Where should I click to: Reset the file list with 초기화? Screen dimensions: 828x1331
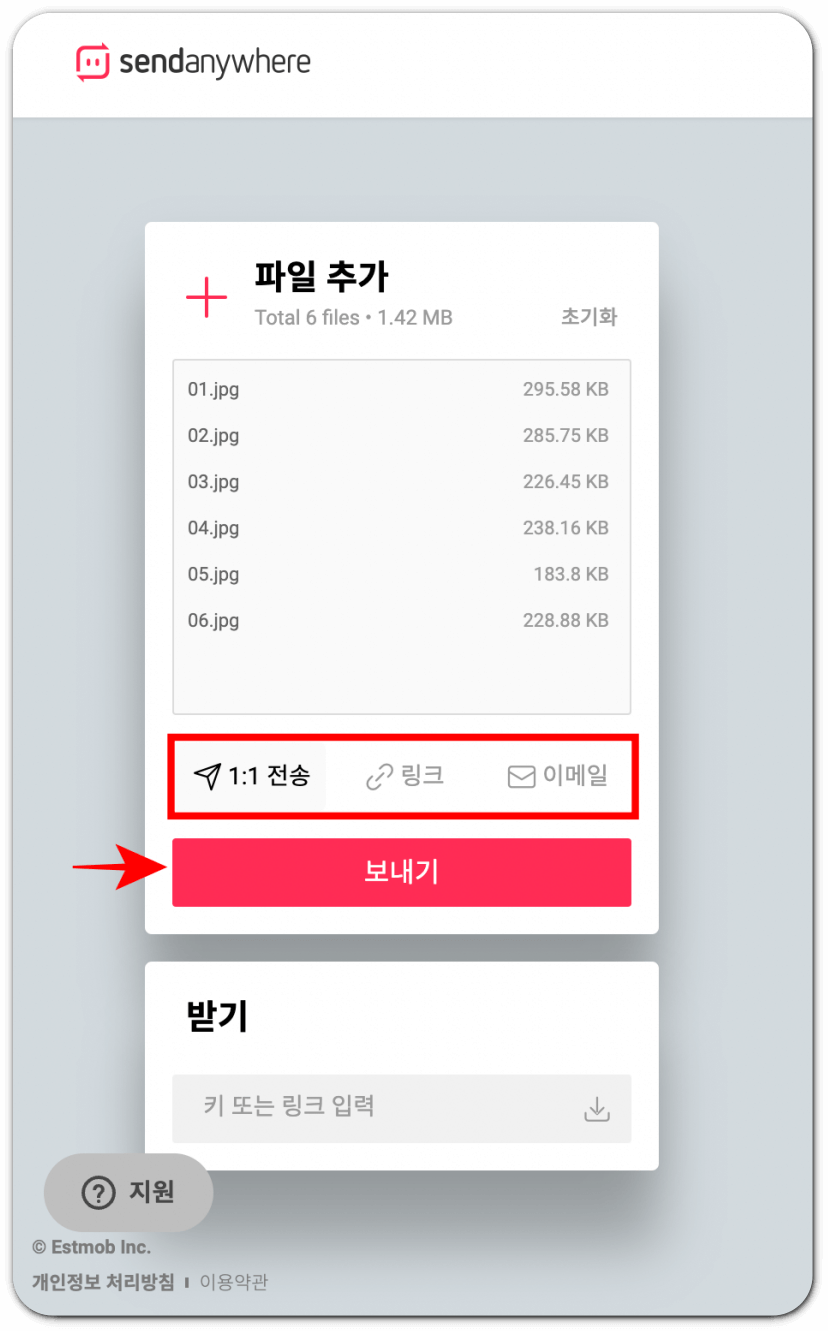[589, 317]
